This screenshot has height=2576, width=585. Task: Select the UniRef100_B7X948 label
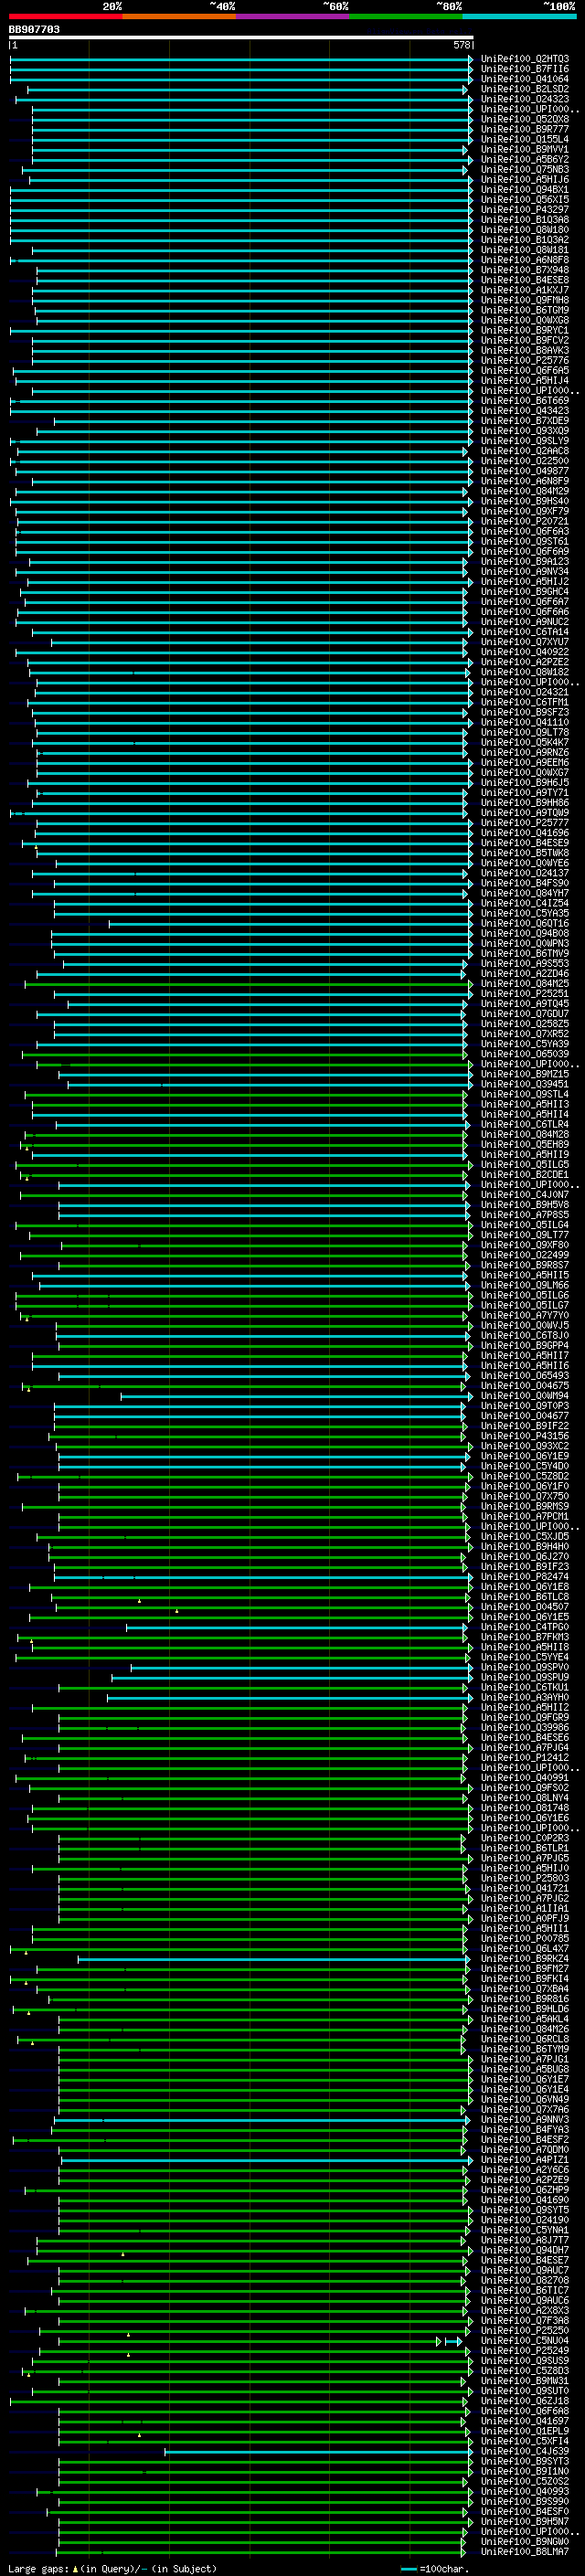pos(525,270)
